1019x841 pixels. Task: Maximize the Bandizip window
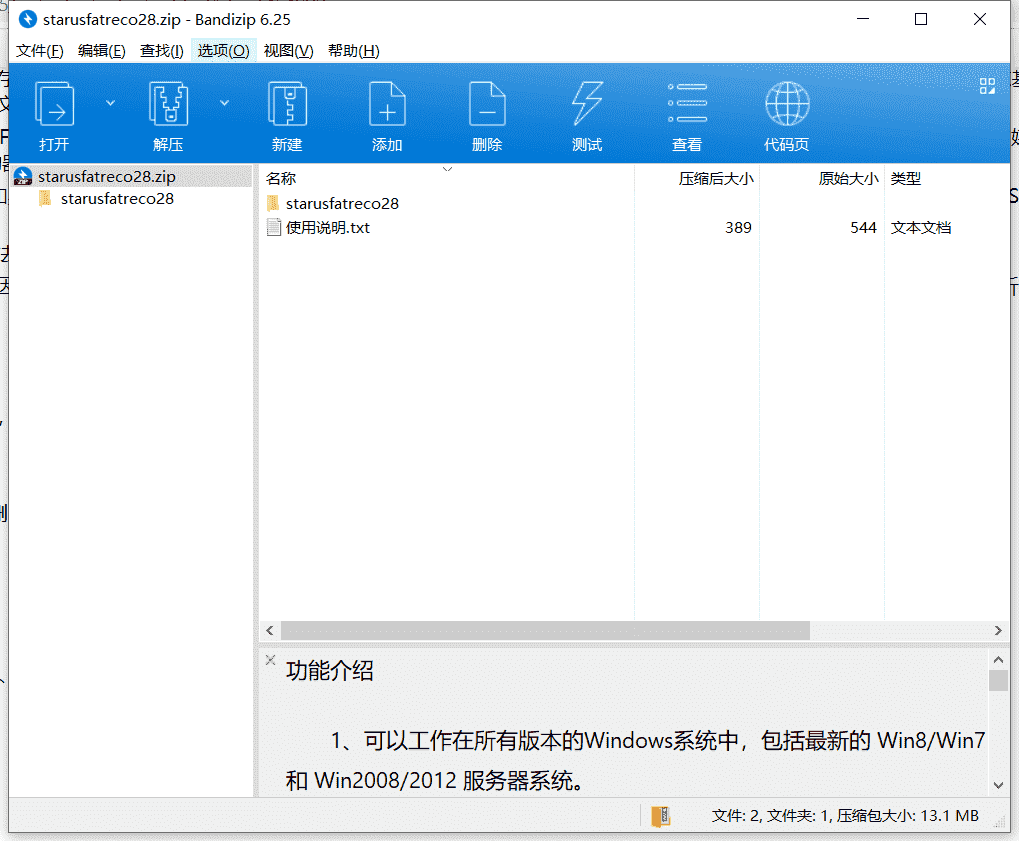(x=921, y=19)
